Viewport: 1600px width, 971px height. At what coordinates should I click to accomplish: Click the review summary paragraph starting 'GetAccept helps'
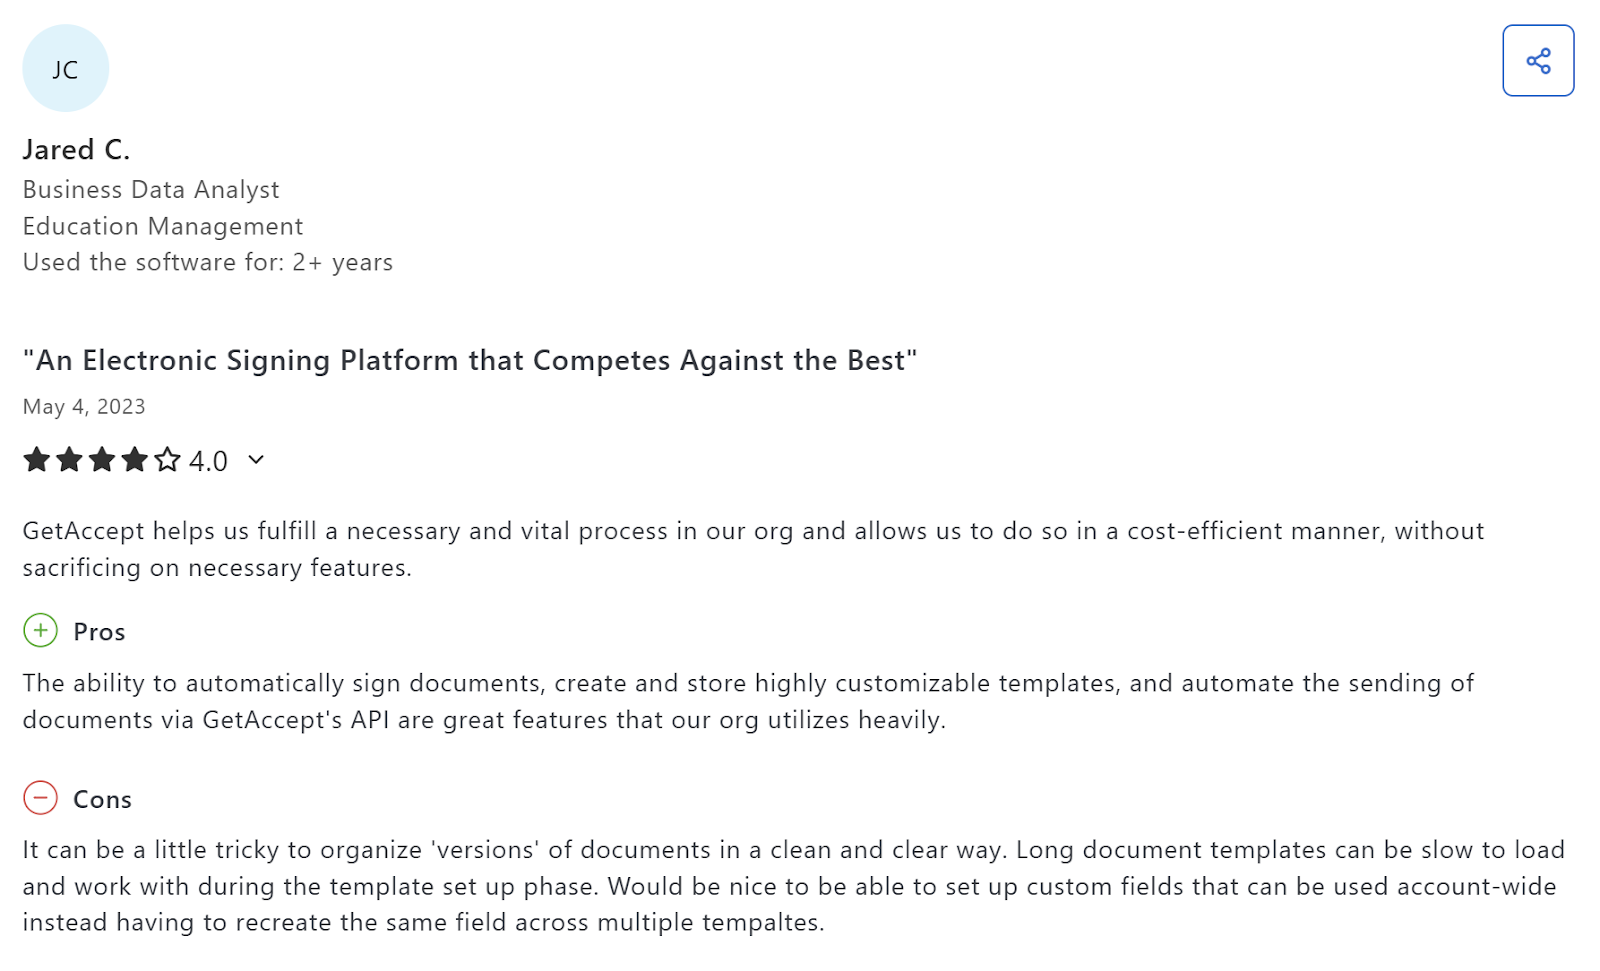(752, 548)
